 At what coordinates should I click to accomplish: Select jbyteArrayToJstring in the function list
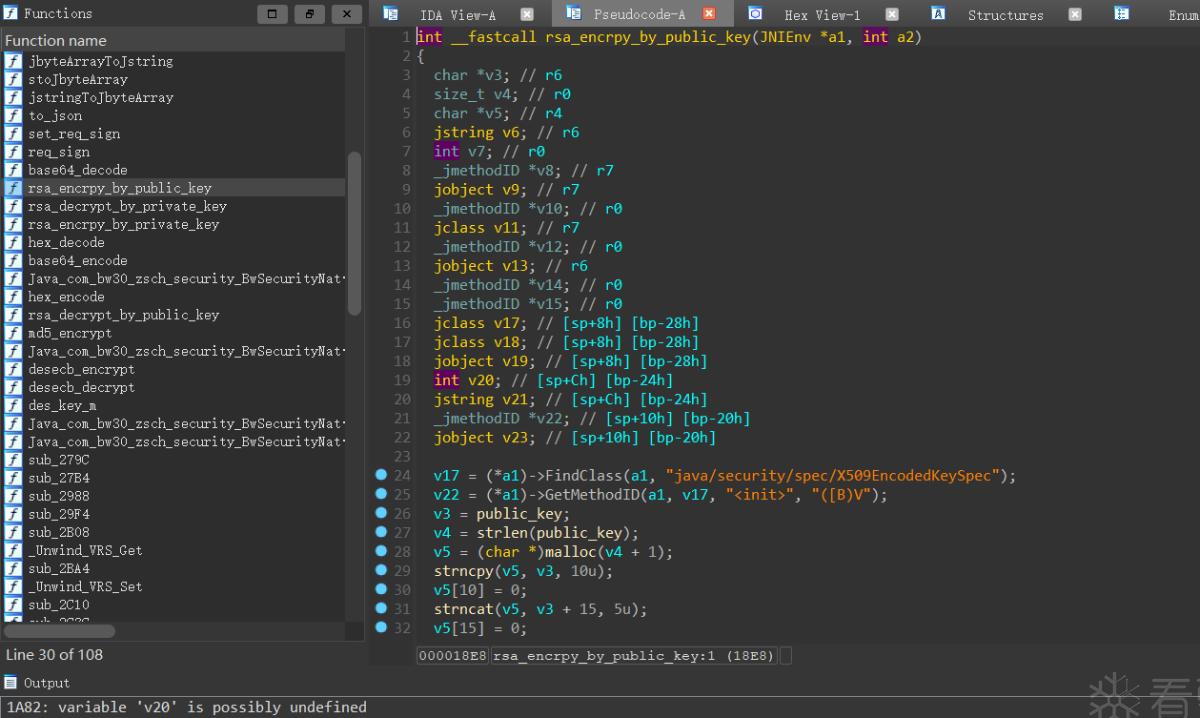coord(100,61)
